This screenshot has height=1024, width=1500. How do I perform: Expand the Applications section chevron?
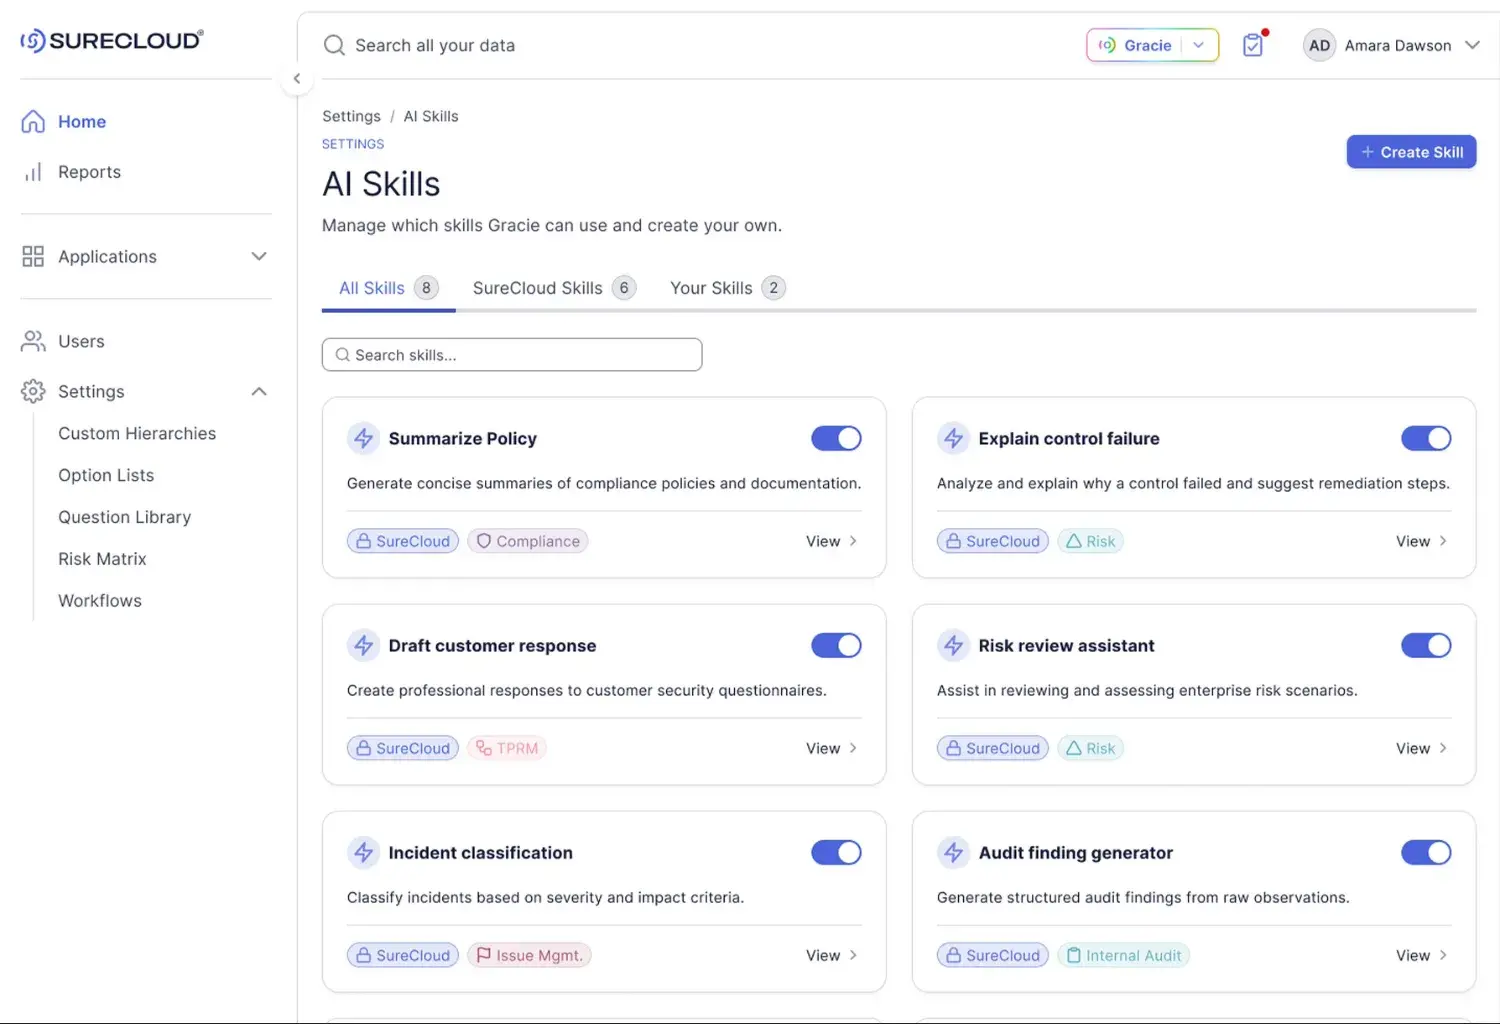(x=259, y=256)
